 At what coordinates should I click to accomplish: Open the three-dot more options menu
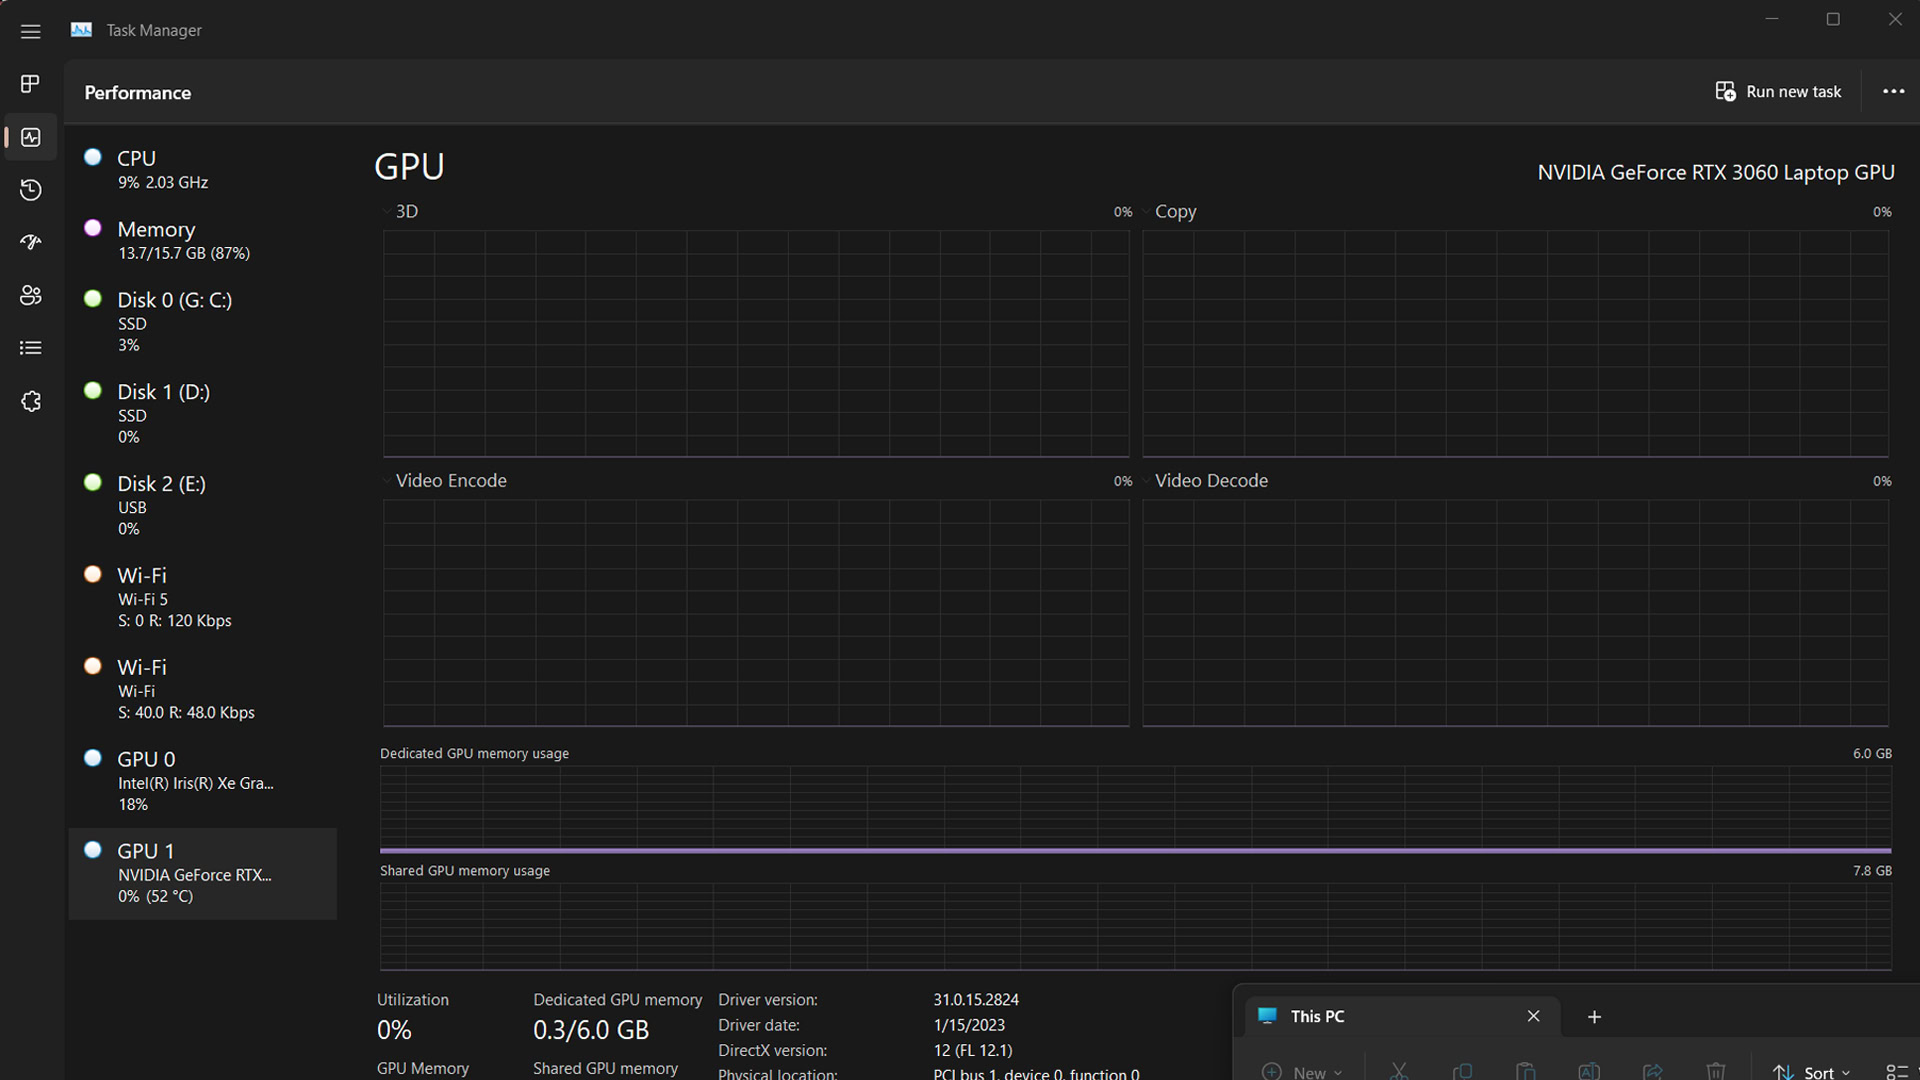click(x=1893, y=91)
